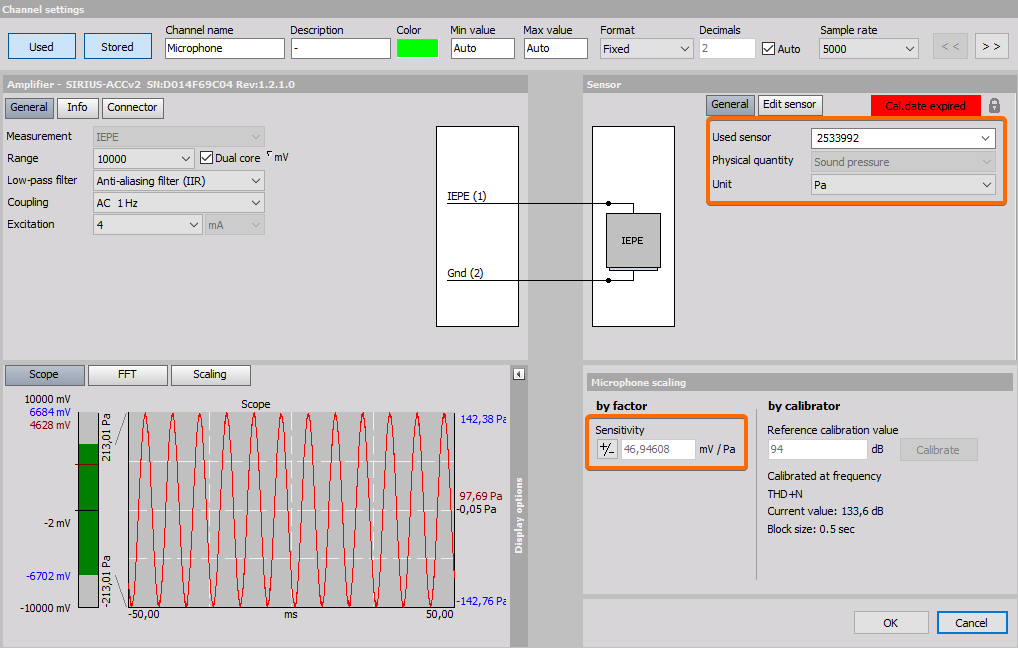Open the Used sensor dropdown 2533992

point(903,138)
